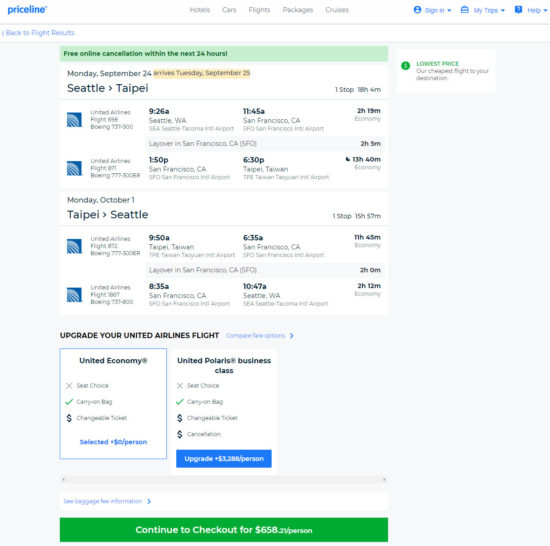Open Compare fare options link
The width and height of the screenshot is (550, 546).
(255, 336)
